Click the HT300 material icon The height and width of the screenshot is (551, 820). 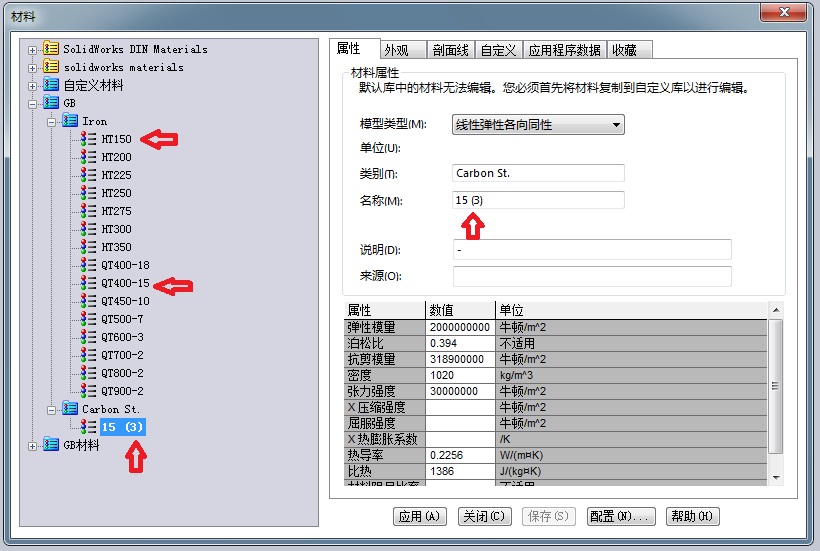pyautogui.click(x=88, y=228)
